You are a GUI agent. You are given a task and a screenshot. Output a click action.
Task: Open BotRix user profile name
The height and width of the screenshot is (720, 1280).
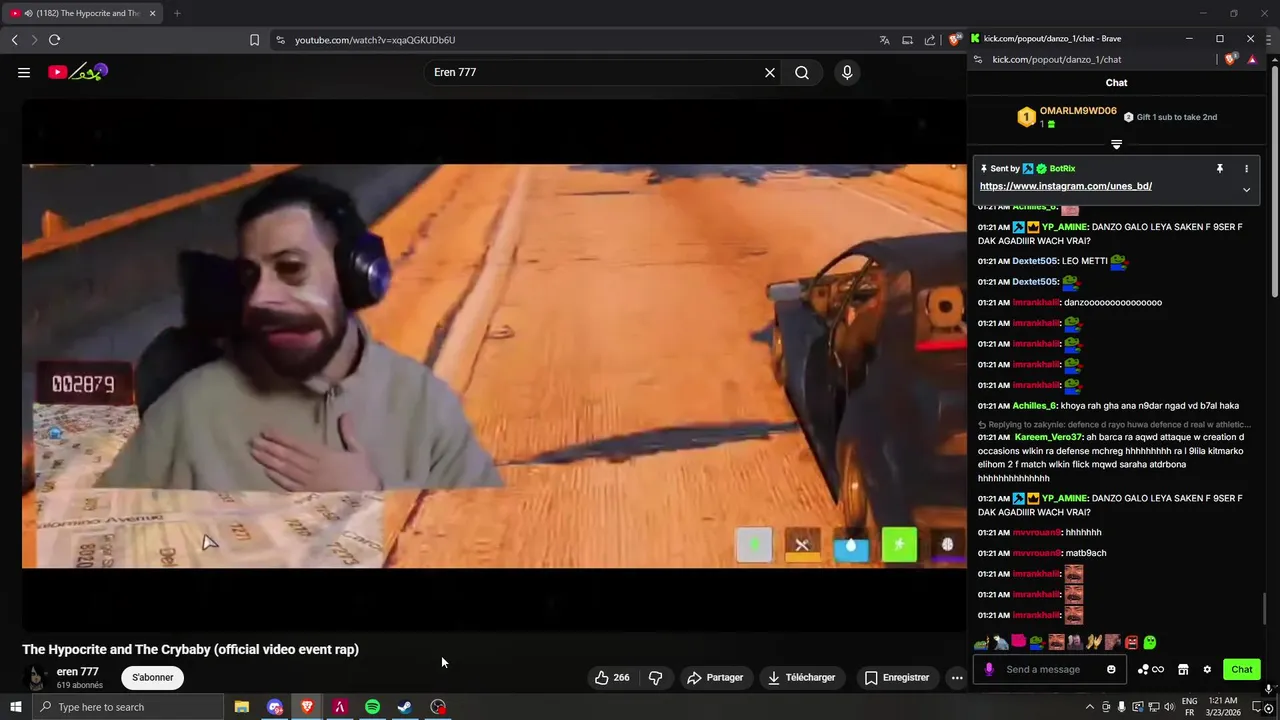click(1062, 169)
